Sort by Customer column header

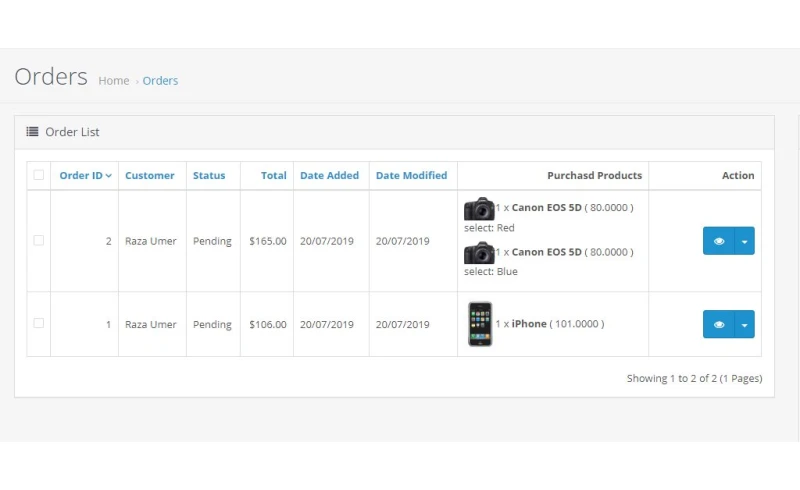click(150, 176)
